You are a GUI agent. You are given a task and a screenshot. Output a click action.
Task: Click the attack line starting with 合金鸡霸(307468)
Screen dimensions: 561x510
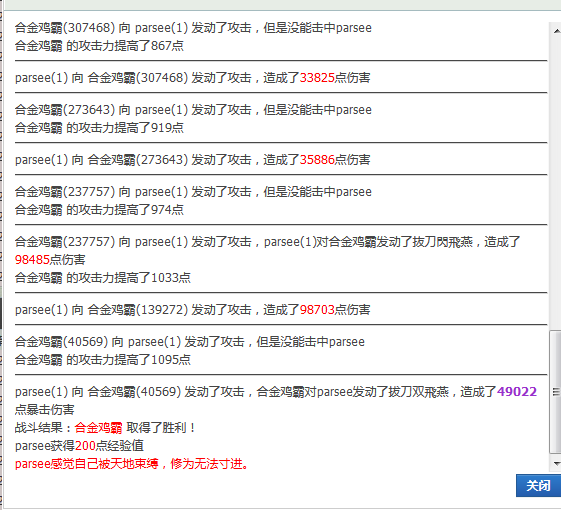193,28
